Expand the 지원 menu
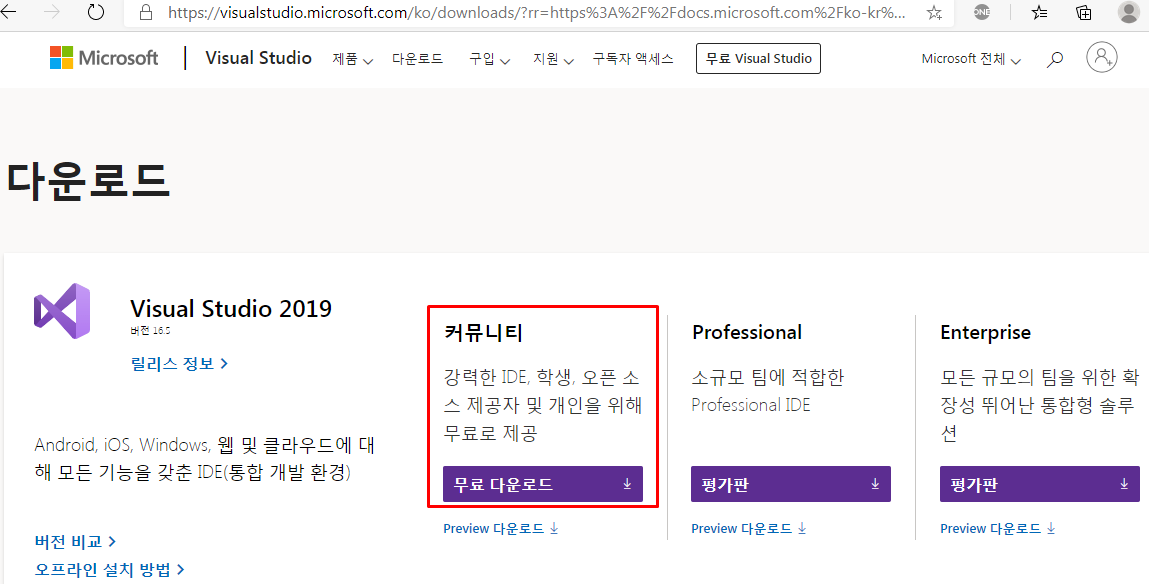This screenshot has width=1149, height=584. pyautogui.click(x=553, y=59)
